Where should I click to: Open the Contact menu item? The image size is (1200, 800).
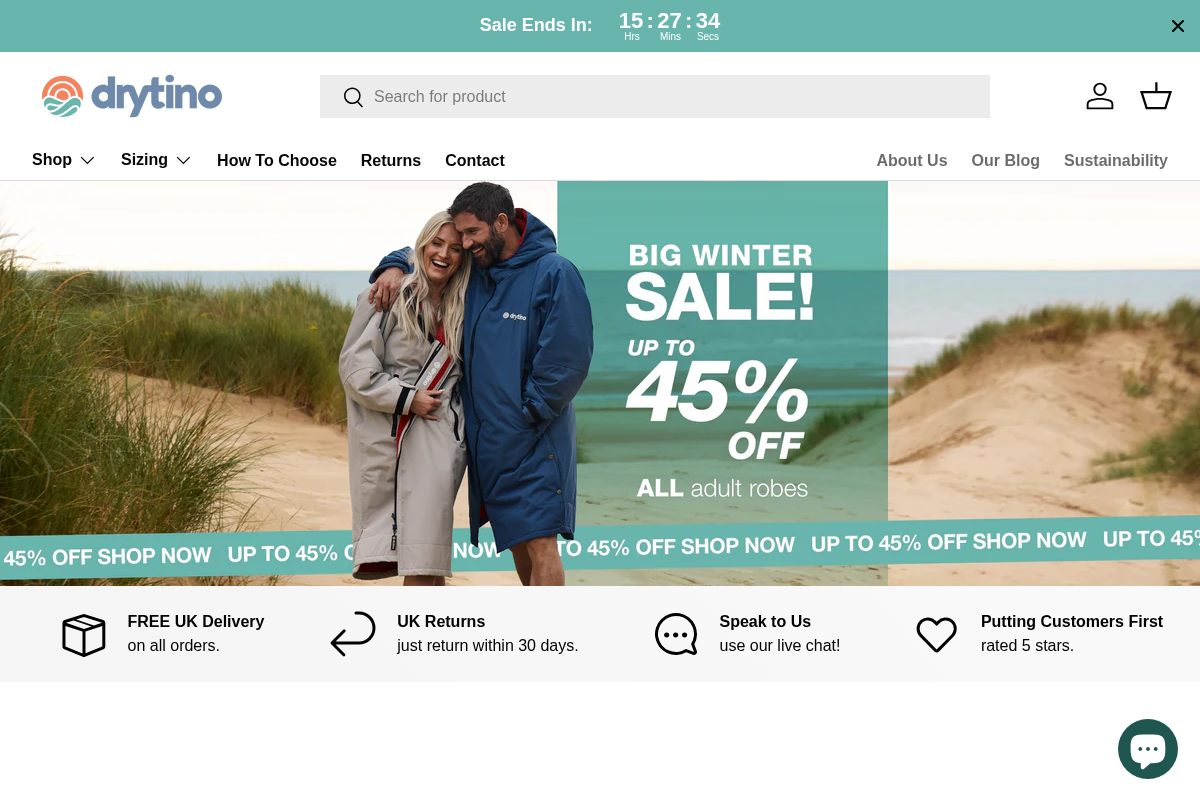(x=475, y=160)
